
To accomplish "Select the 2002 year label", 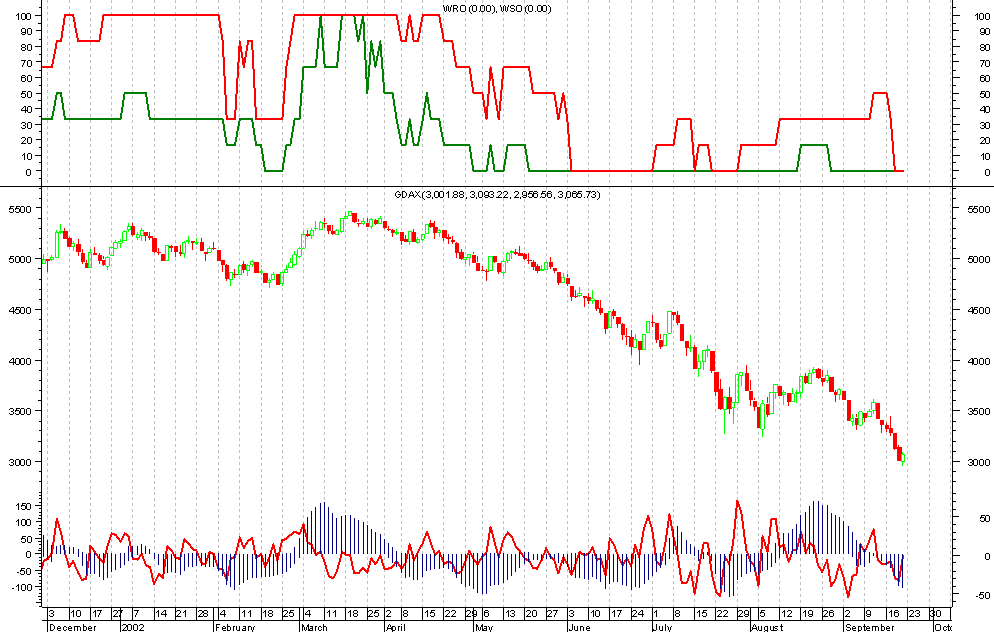I will (132, 627).
